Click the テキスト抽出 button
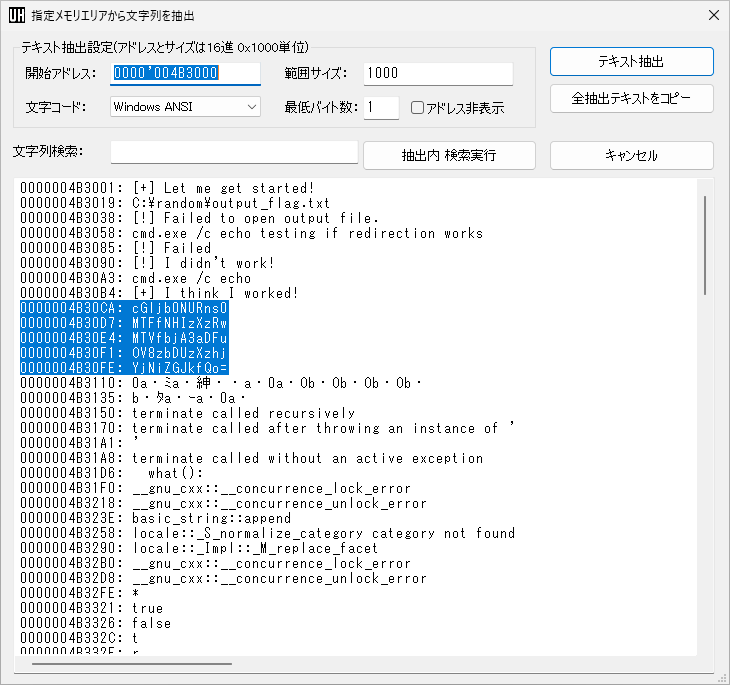 point(631,62)
